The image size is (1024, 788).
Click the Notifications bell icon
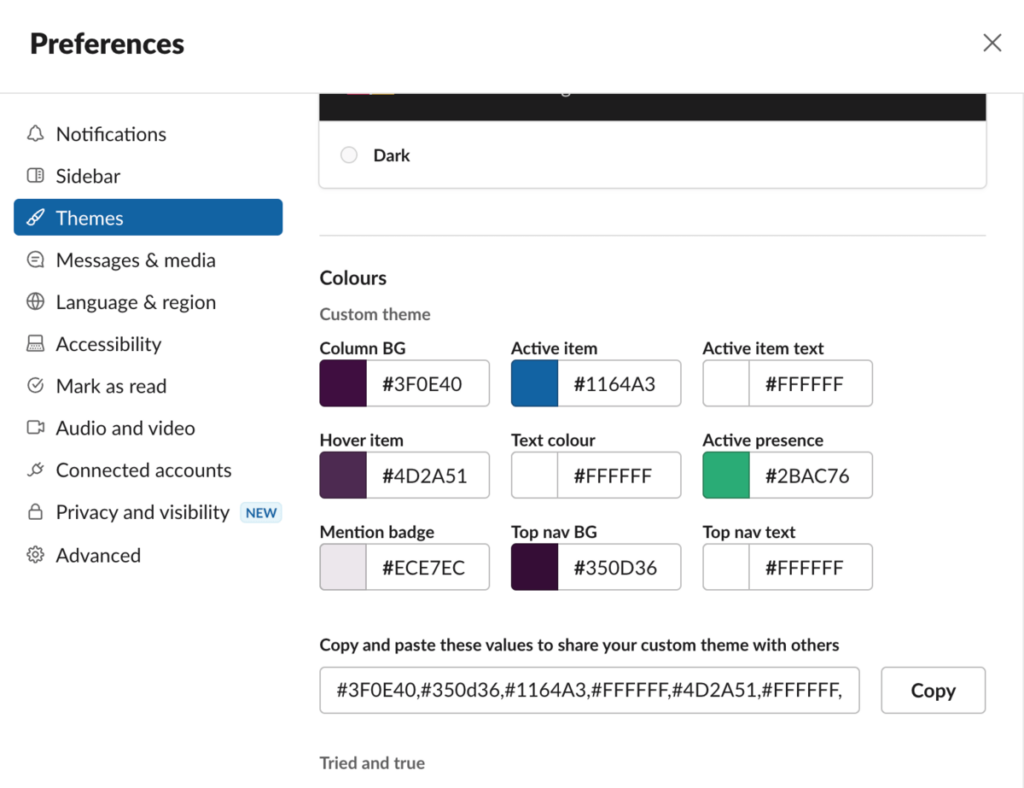click(36, 134)
